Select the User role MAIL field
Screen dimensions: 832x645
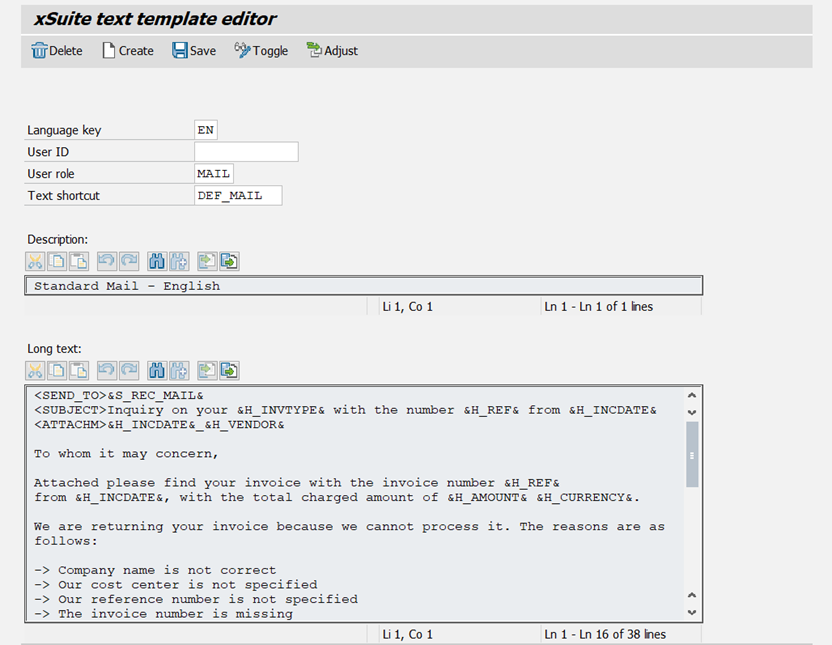pyautogui.click(x=212, y=173)
